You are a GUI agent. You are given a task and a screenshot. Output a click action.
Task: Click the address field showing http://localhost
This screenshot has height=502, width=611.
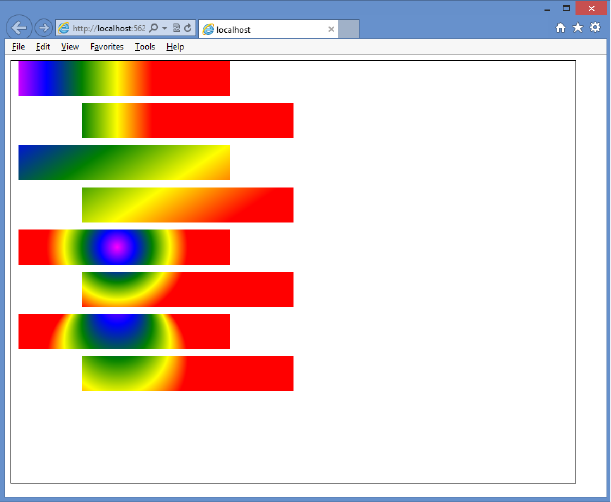pos(109,28)
